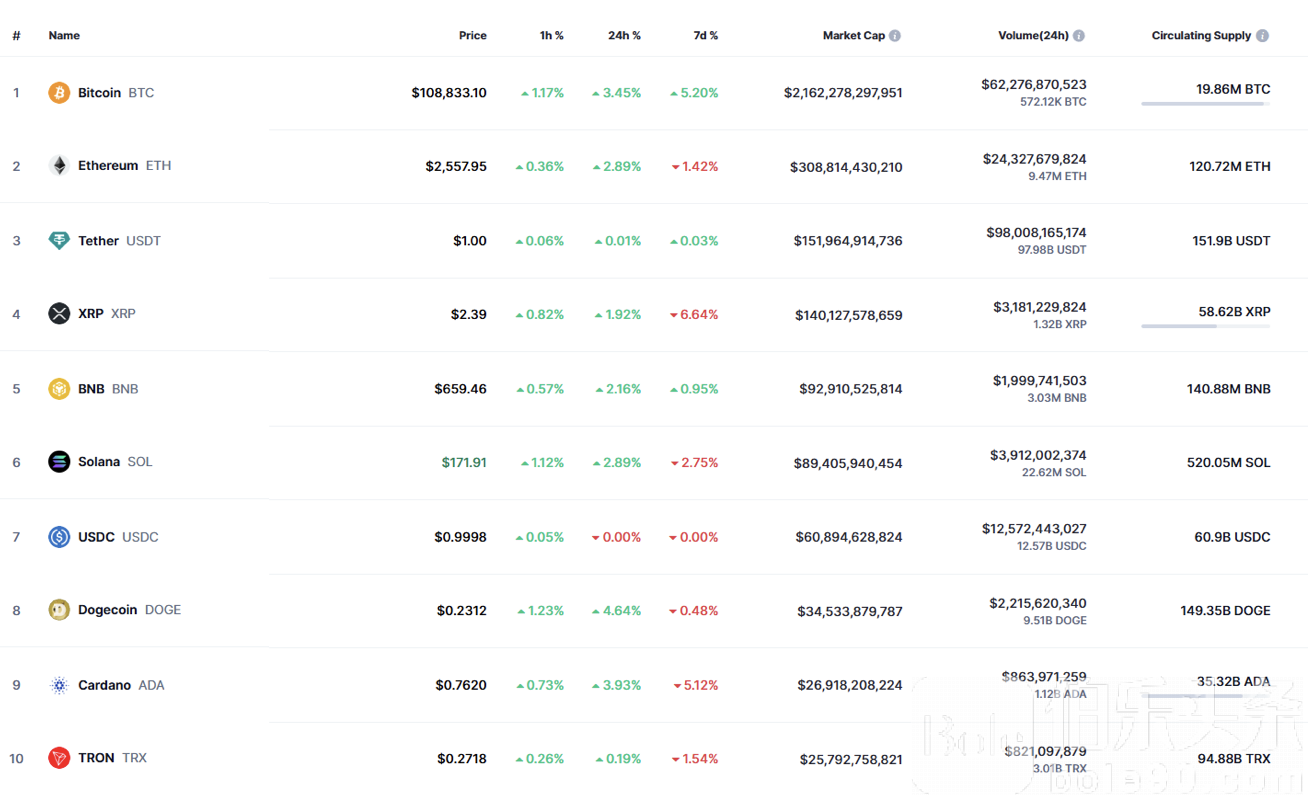Click the BNB logo icon
This screenshot has height=800, width=1308.
coord(59,389)
